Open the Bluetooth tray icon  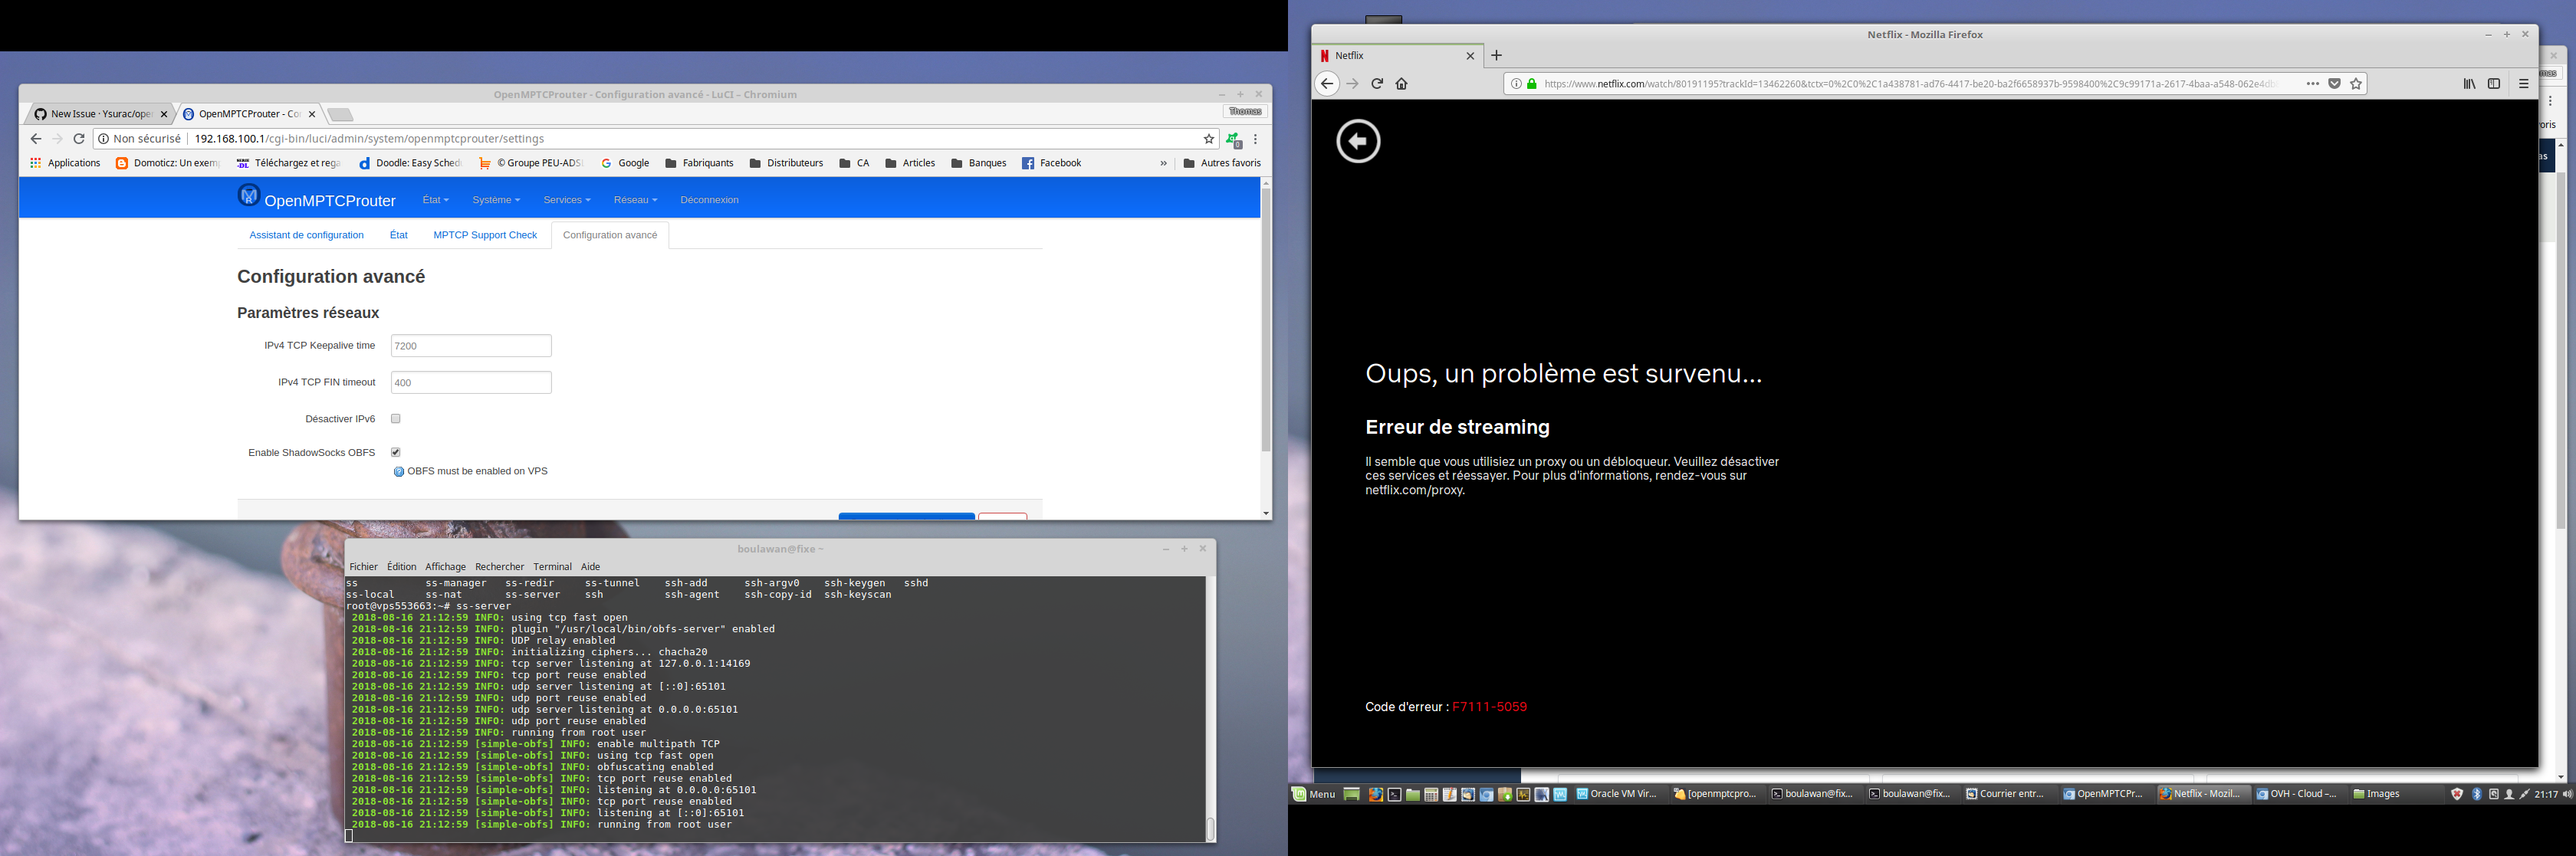tap(2477, 794)
